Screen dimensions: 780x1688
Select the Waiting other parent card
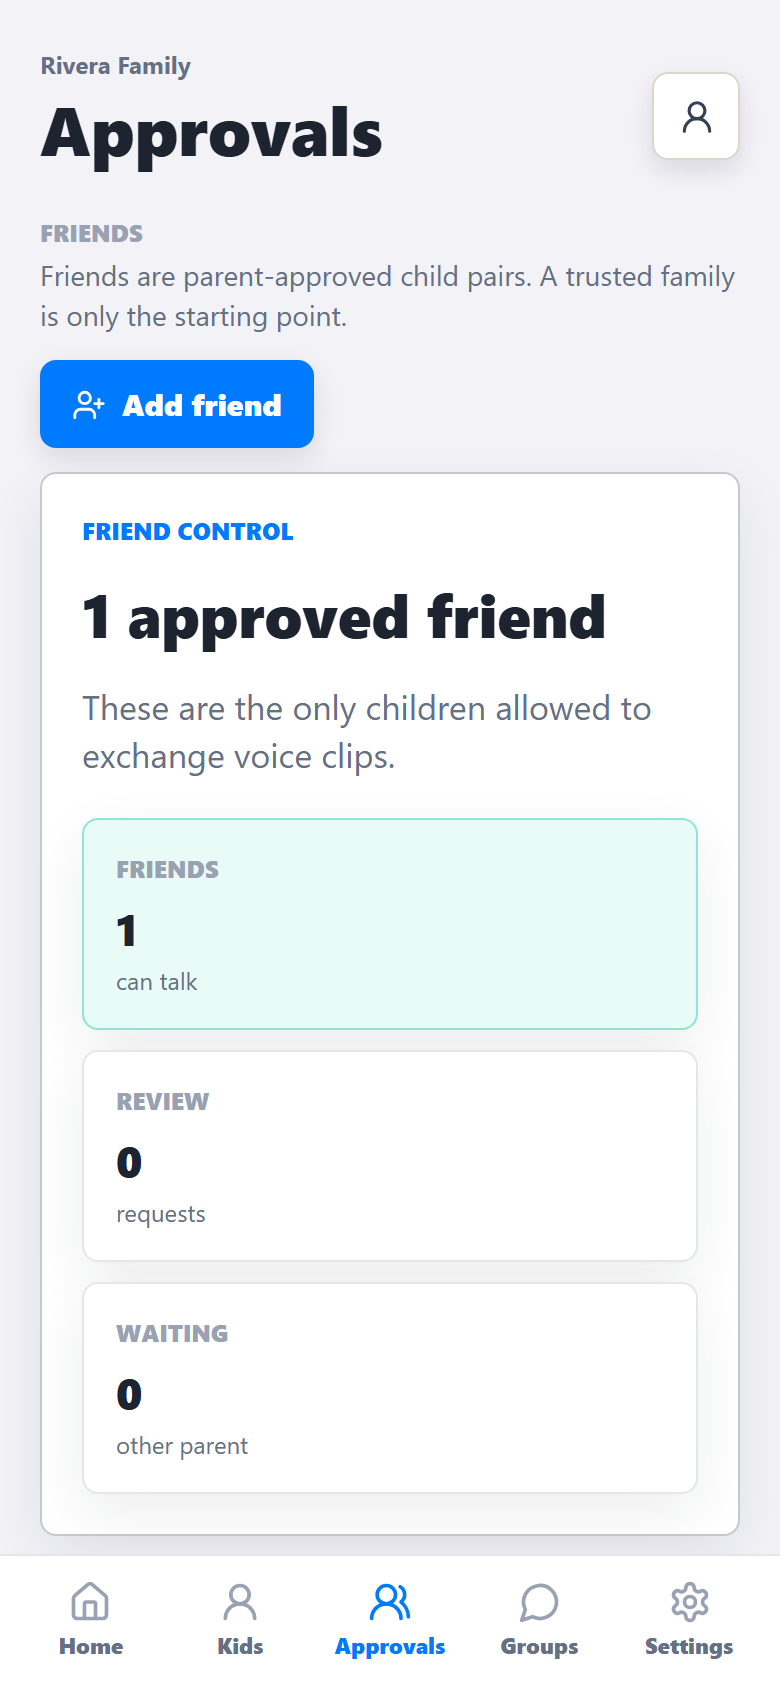tap(390, 1388)
